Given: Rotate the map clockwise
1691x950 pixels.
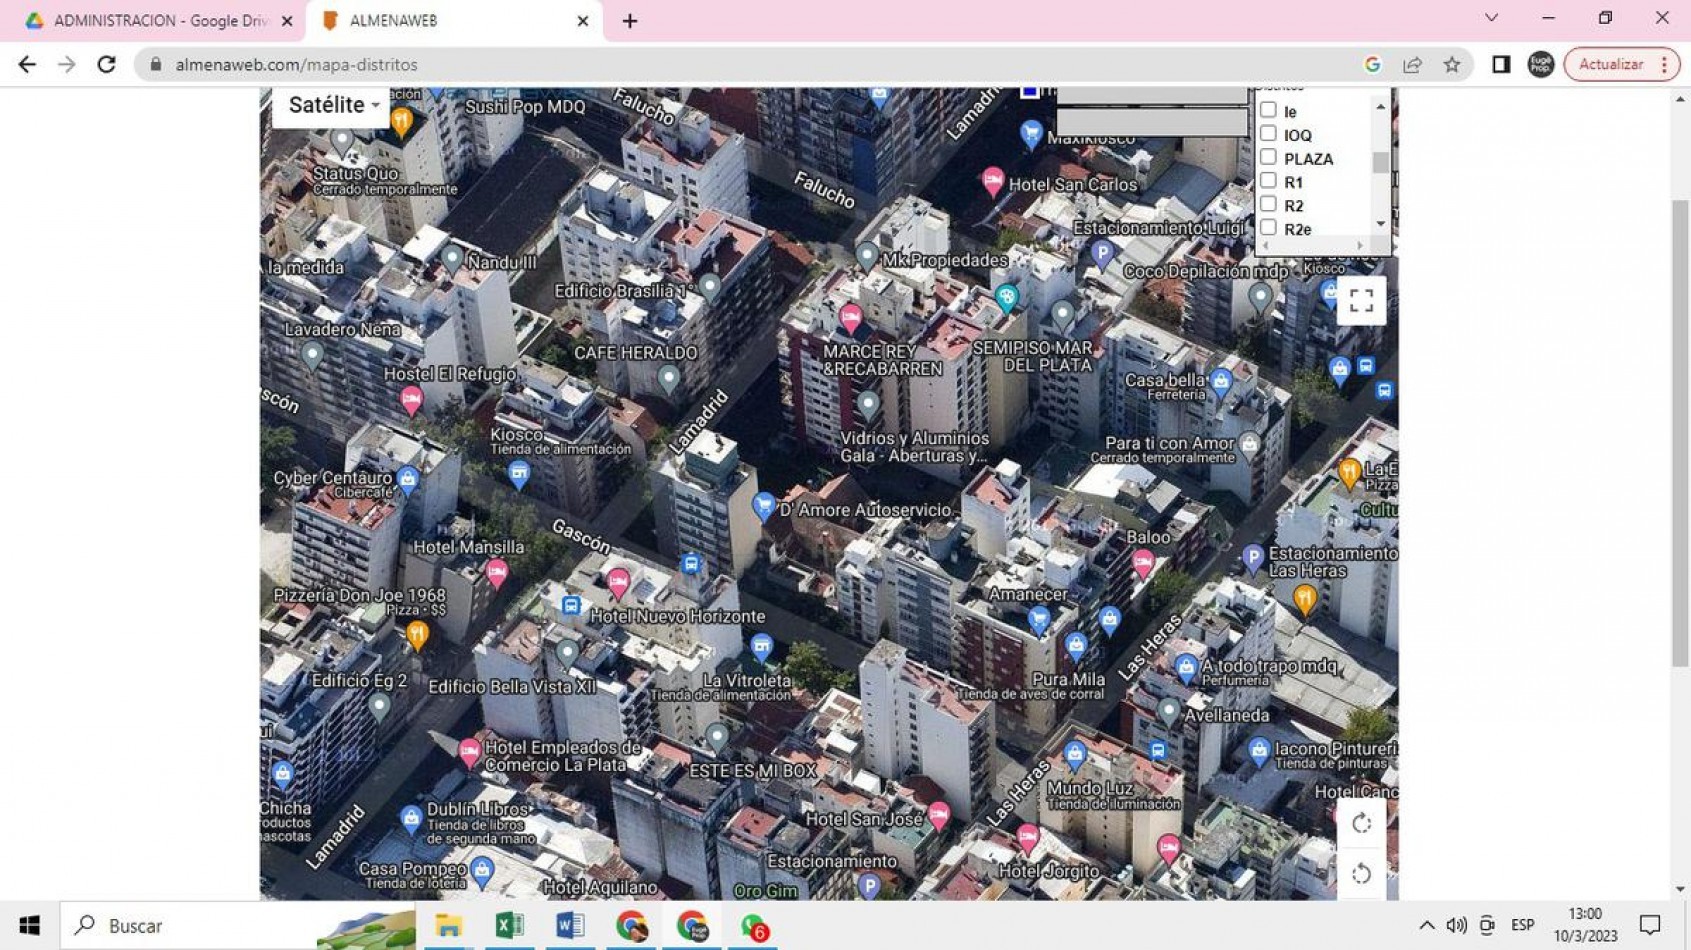Looking at the screenshot, I should 1360,823.
